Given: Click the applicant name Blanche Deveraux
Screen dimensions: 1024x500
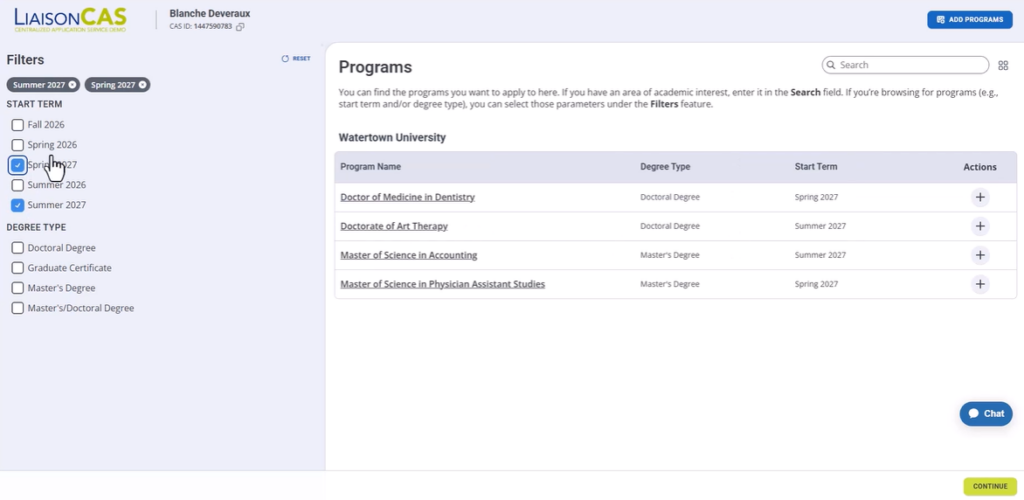Looking at the screenshot, I should coord(210,14).
